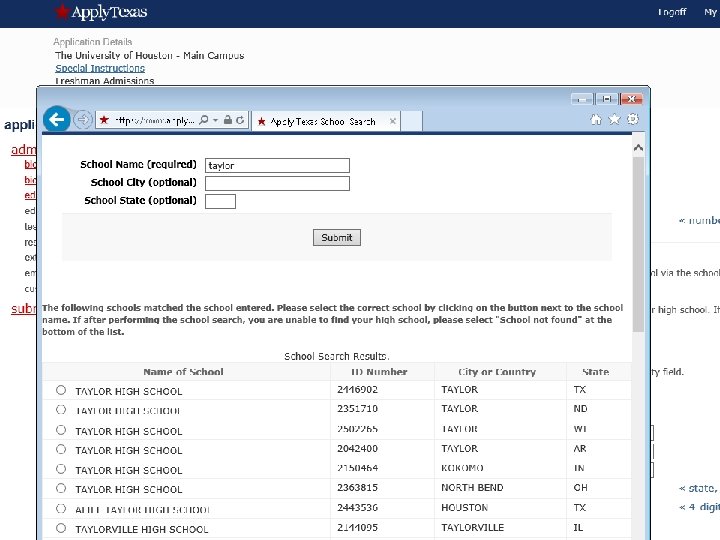Click the browser home icon
The image size is (720, 540).
click(x=596, y=120)
